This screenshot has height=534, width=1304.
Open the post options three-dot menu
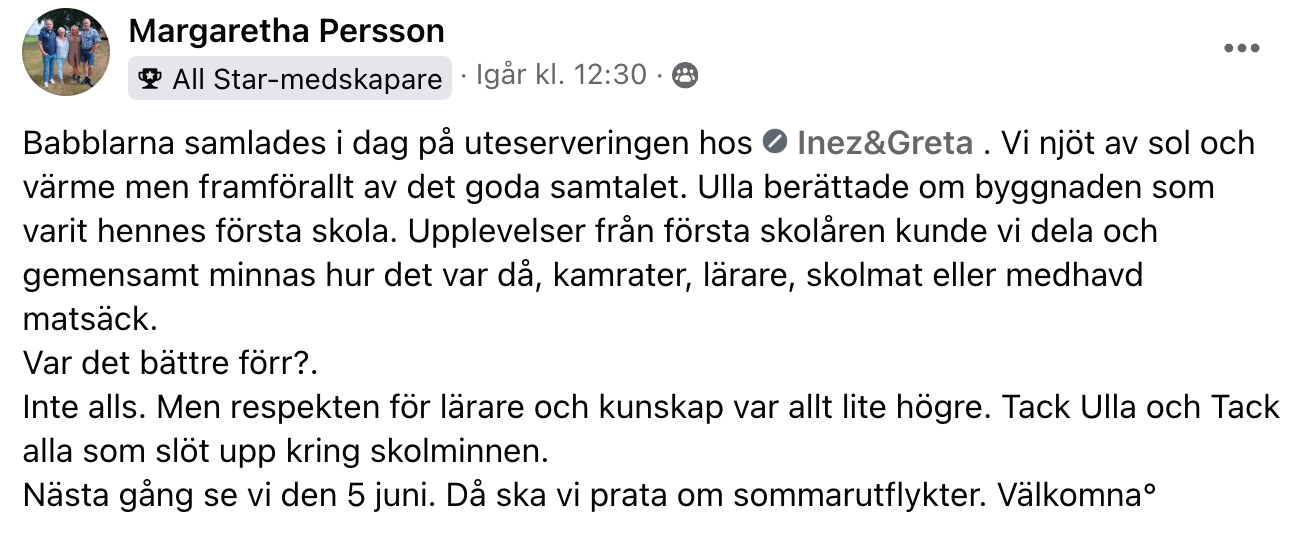1241,48
